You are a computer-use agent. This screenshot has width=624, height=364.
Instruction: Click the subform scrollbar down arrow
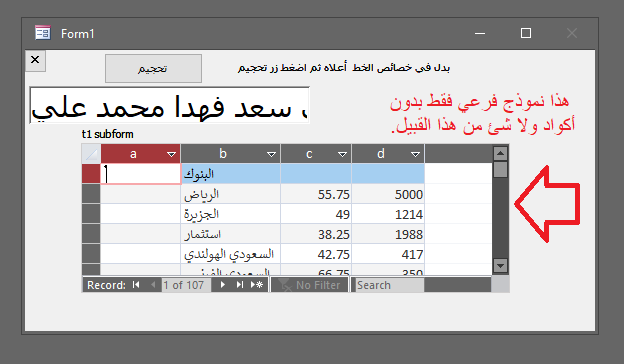500,265
